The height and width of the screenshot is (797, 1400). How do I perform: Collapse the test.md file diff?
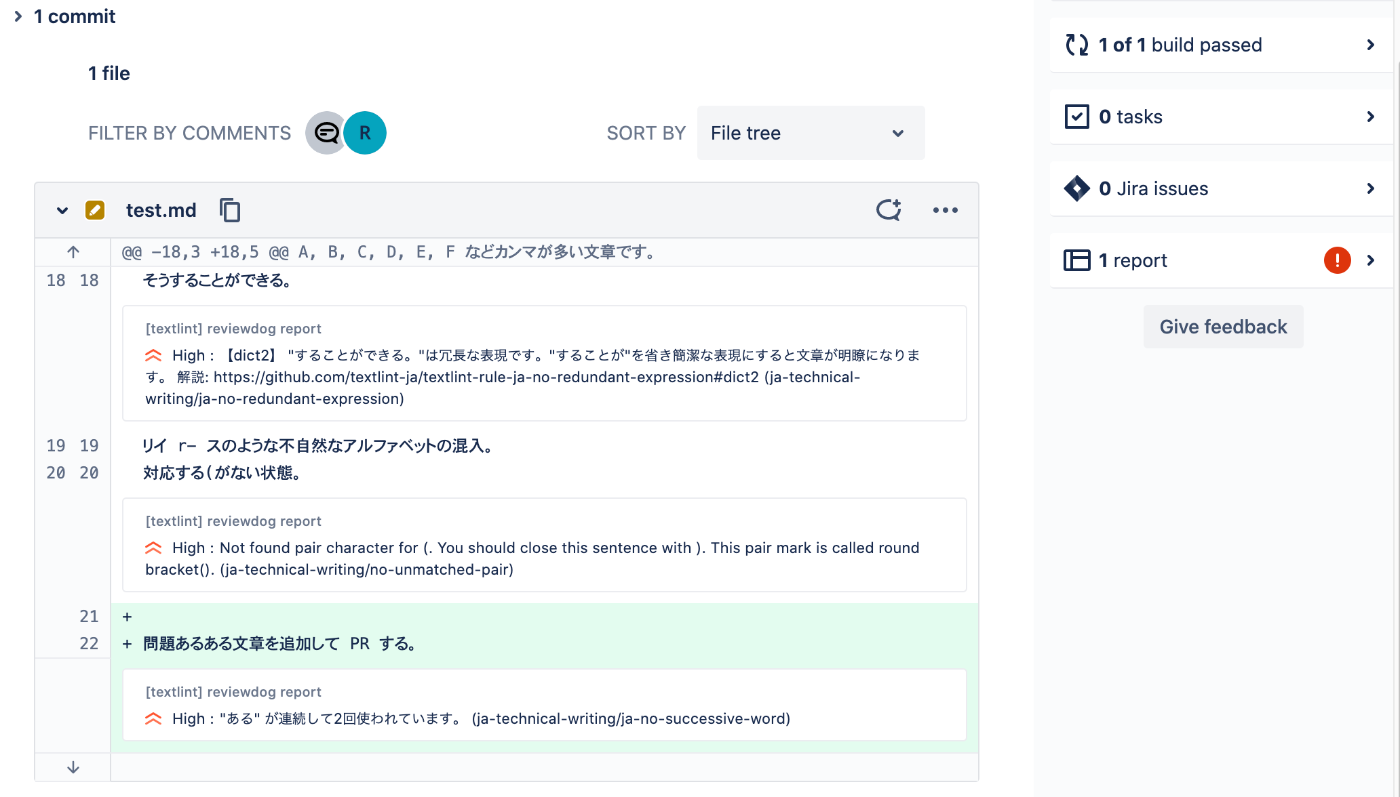click(62, 211)
